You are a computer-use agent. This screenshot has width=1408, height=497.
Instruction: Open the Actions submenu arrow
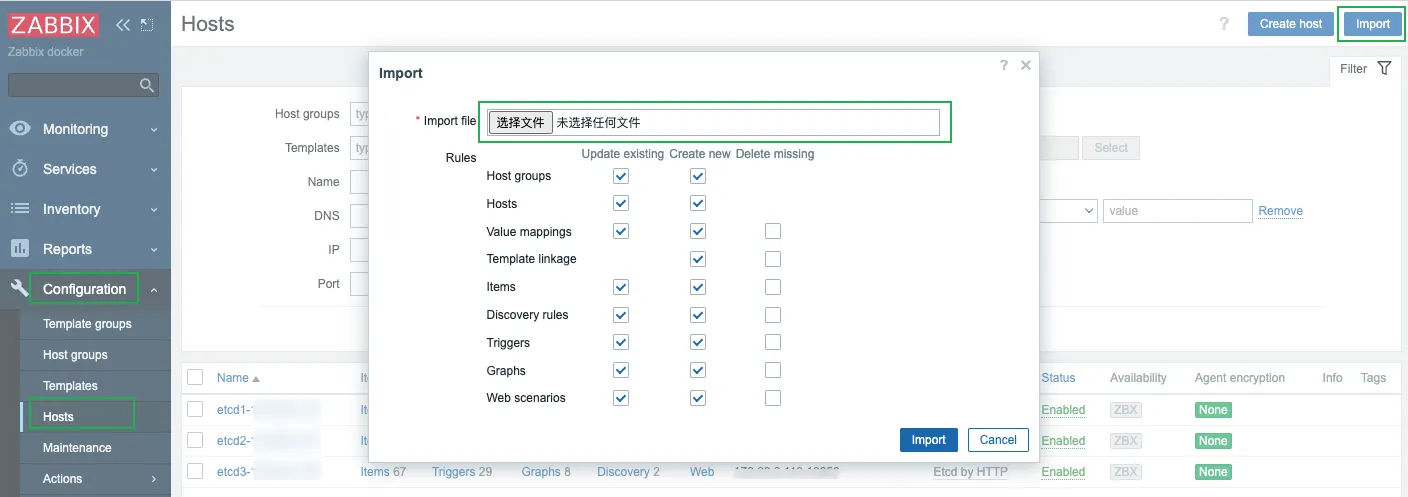click(x=154, y=479)
